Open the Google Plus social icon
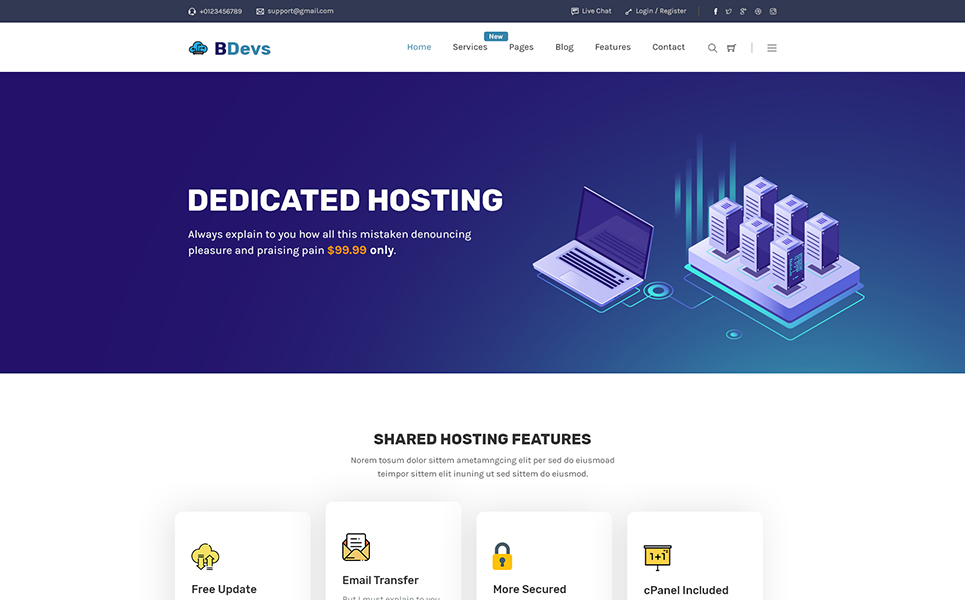The width and height of the screenshot is (965, 600). tap(743, 11)
